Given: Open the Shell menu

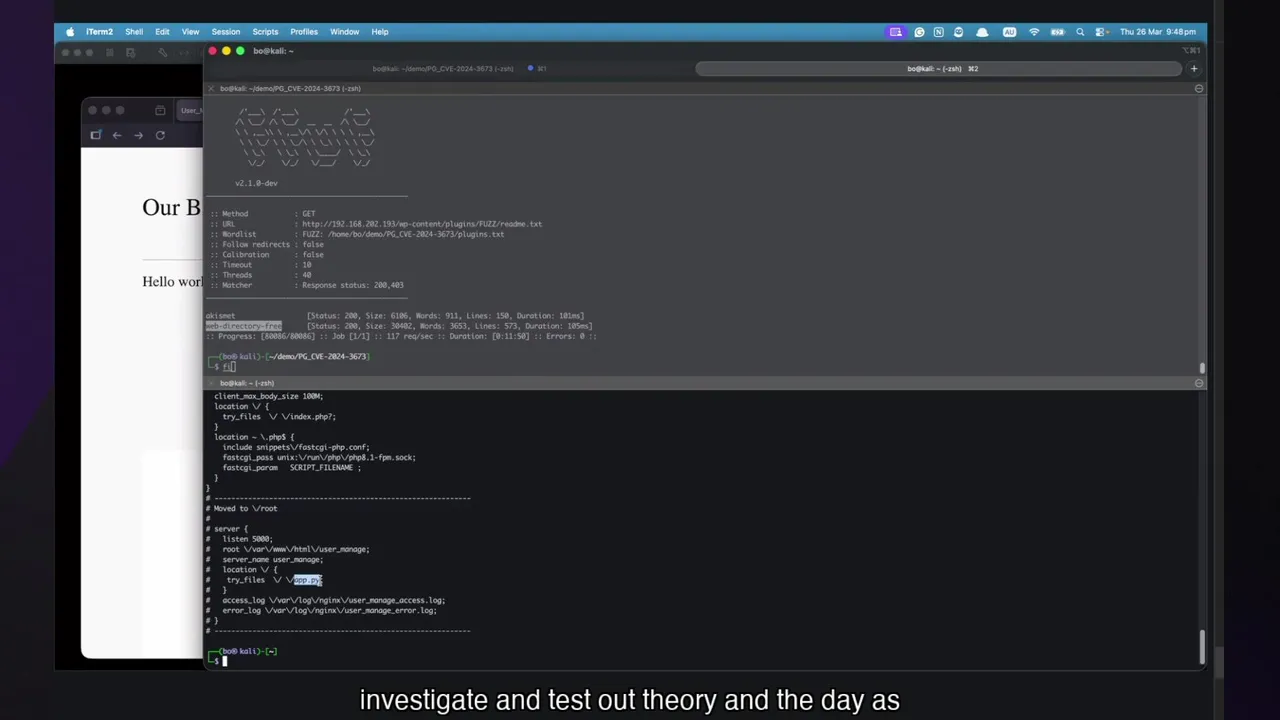Looking at the screenshot, I should [134, 32].
